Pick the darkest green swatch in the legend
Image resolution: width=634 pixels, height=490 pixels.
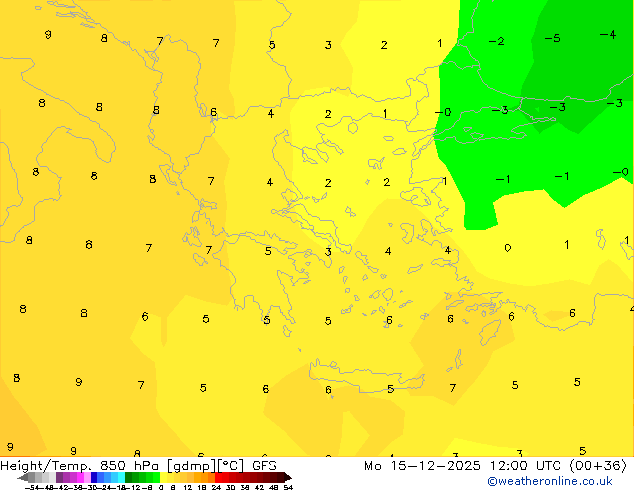pos(129,477)
